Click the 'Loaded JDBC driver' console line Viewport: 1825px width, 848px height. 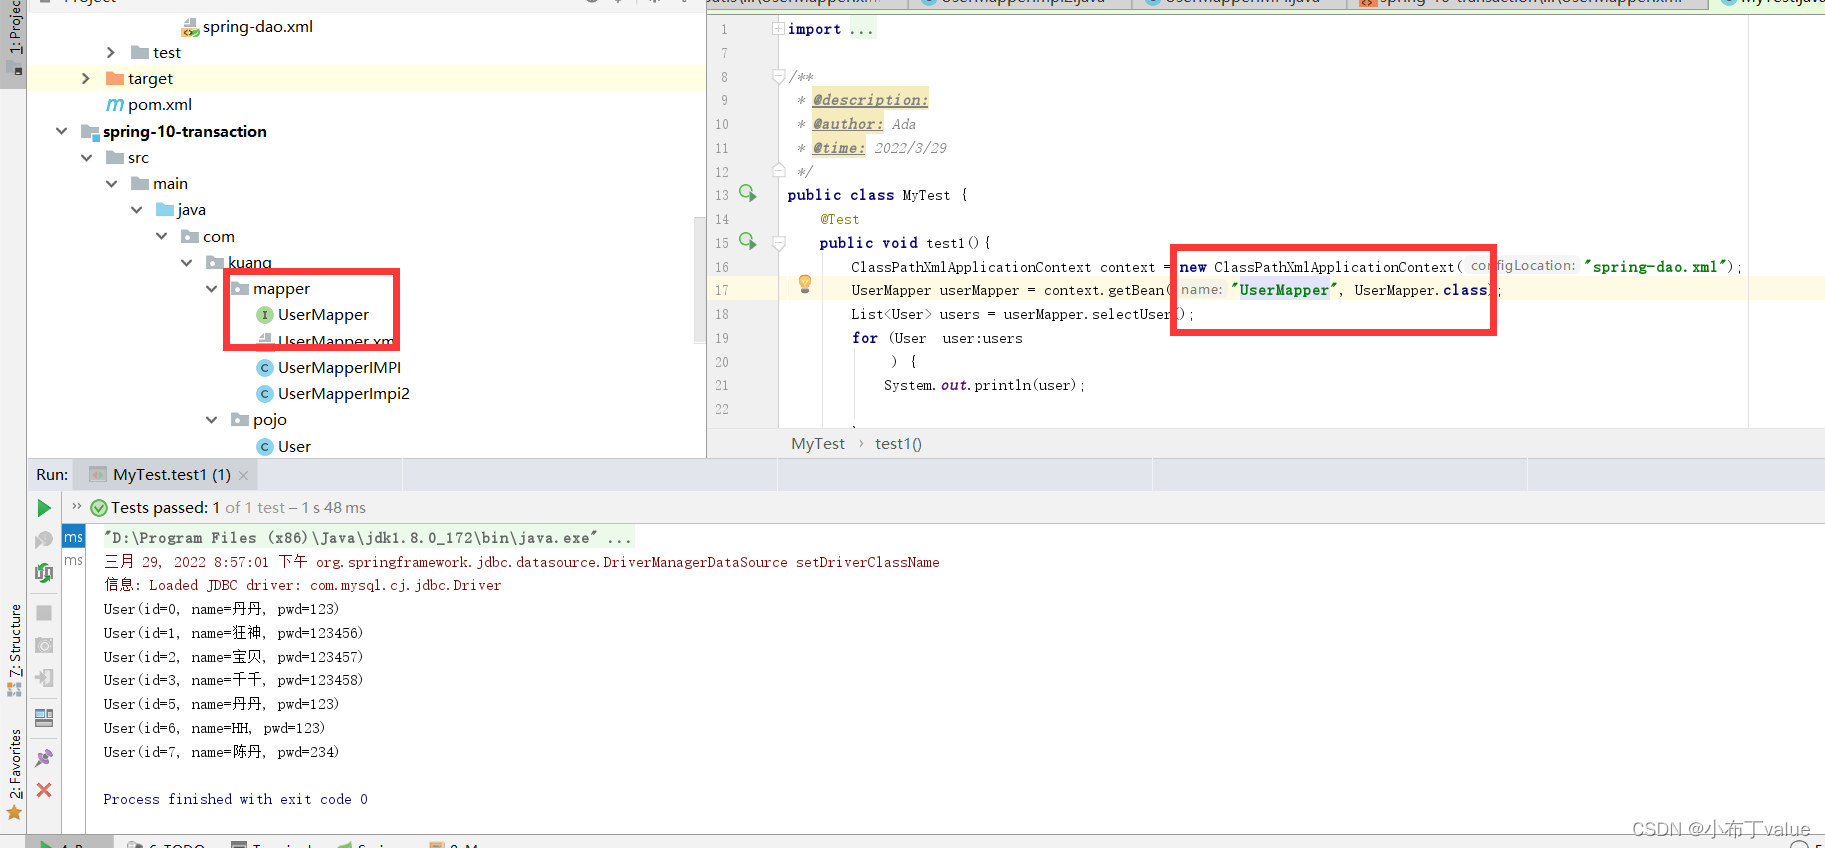(303, 585)
